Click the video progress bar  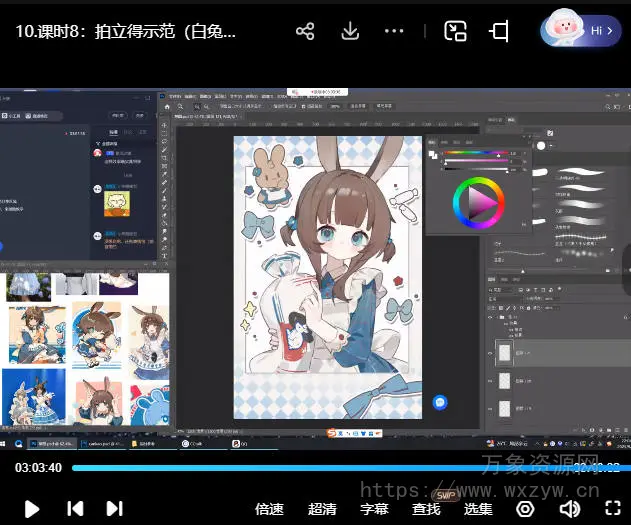(x=300, y=467)
